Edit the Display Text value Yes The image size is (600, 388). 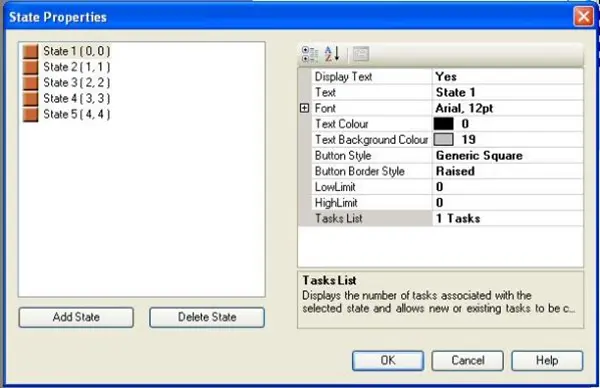508,77
